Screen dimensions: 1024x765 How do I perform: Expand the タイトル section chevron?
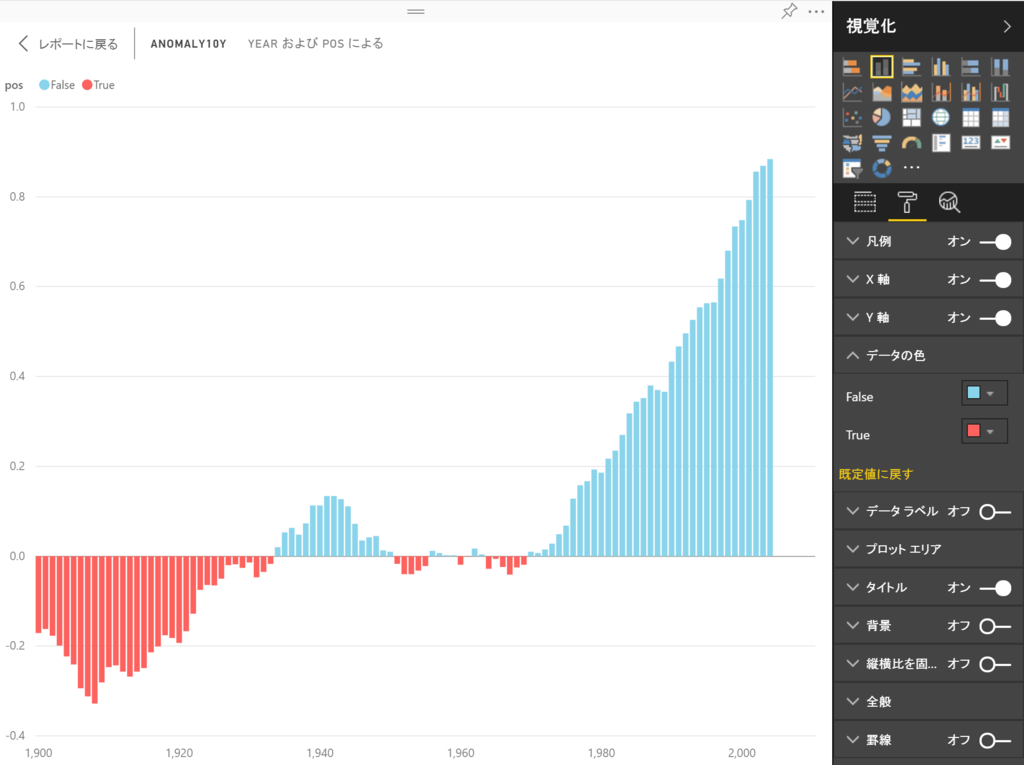pyautogui.click(x=852, y=587)
